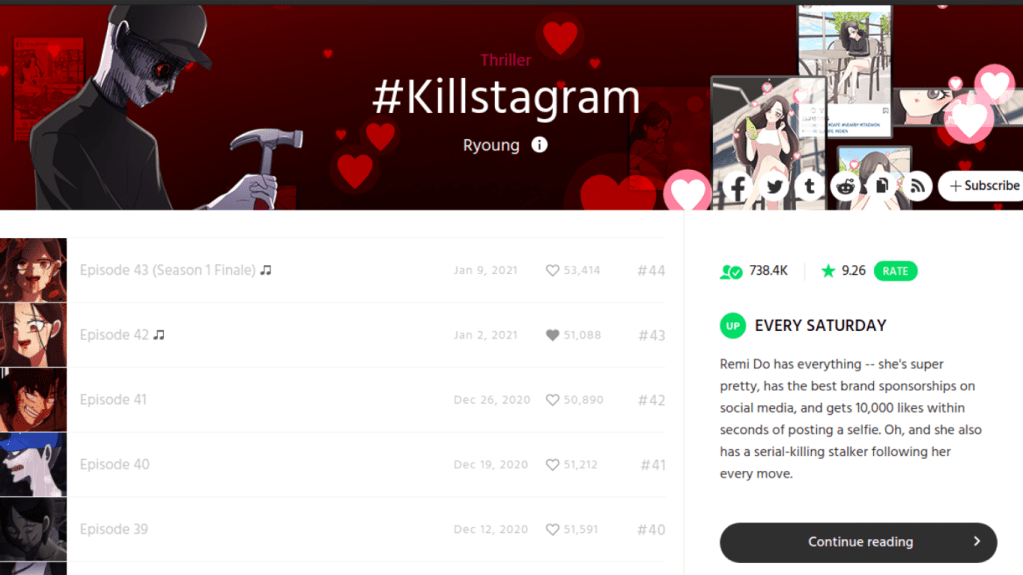
Task: Share the series on Reddit
Action: pyautogui.click(x=846, y=187)
